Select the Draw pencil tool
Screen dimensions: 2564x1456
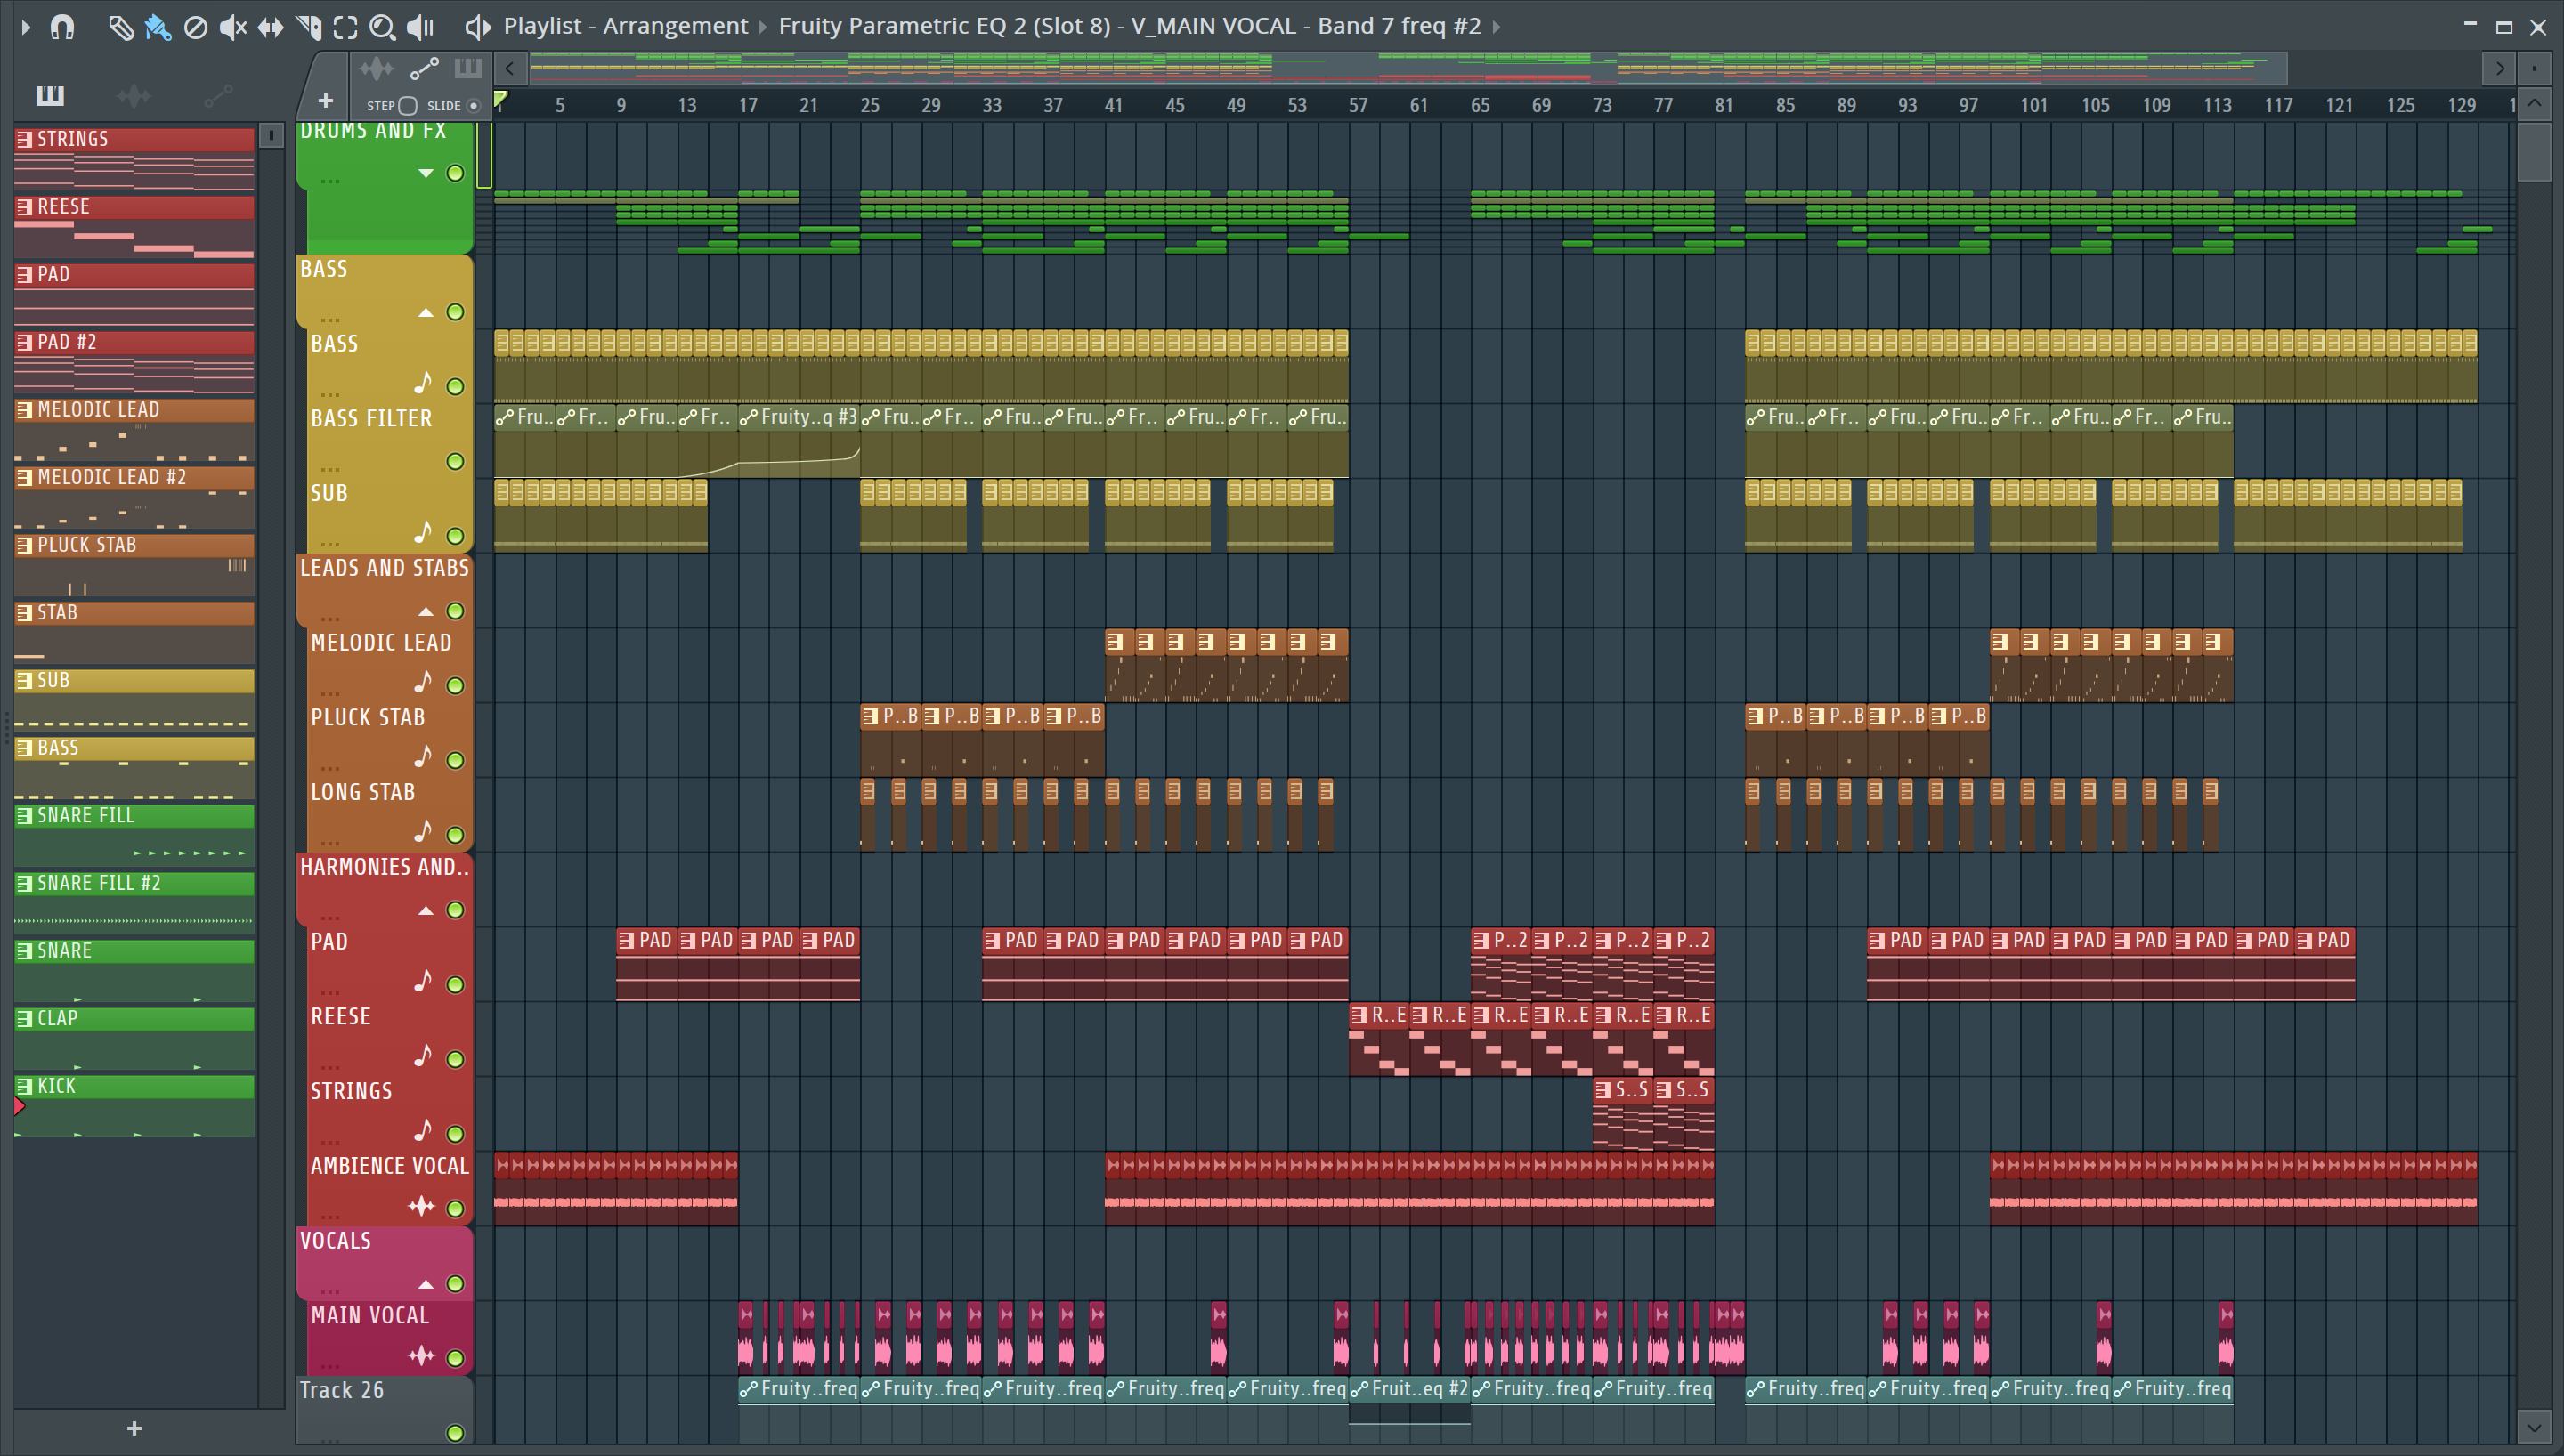[120, 27]
